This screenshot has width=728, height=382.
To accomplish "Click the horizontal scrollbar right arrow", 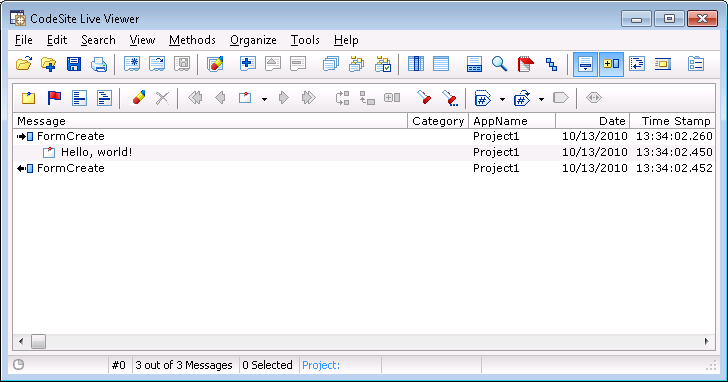I will pyautogui.click(x=707, y=342).
